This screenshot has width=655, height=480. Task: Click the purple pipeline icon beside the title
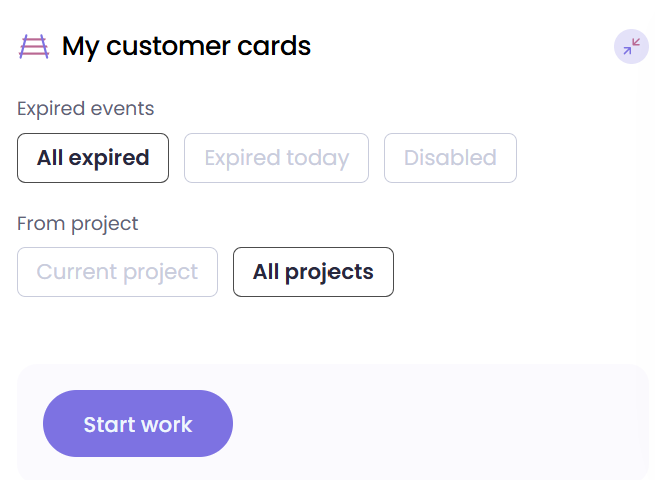pyautogui.click(x=34, y=46)
